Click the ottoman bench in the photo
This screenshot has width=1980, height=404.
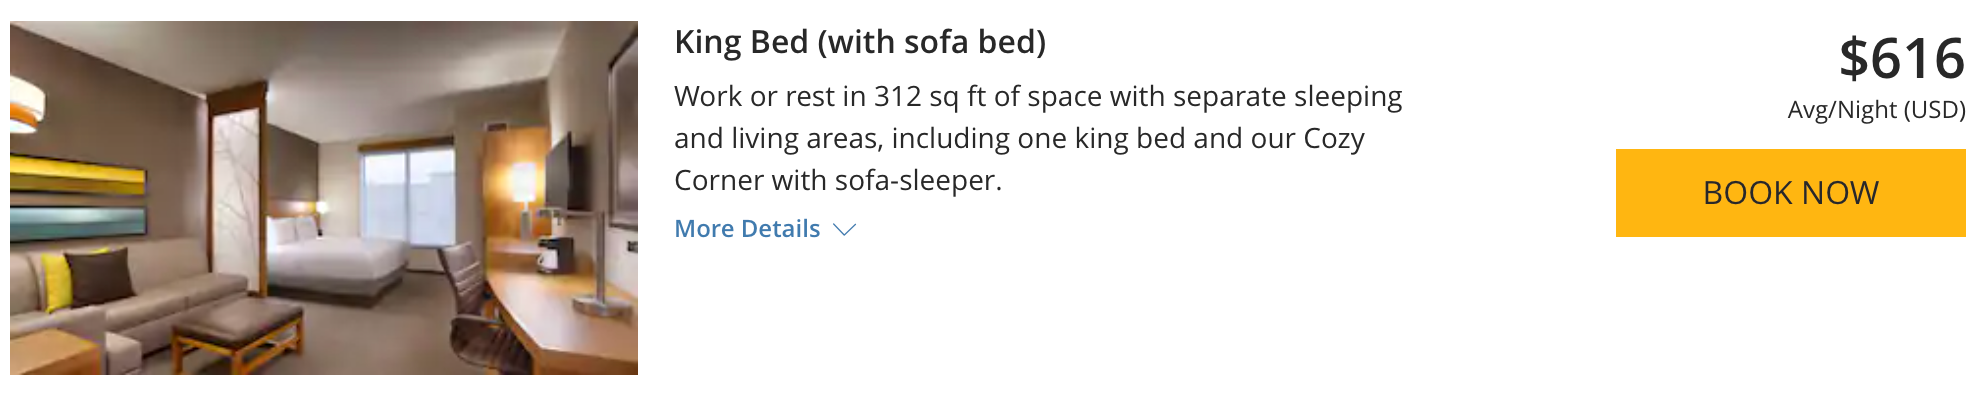click(x=237, y=325)
